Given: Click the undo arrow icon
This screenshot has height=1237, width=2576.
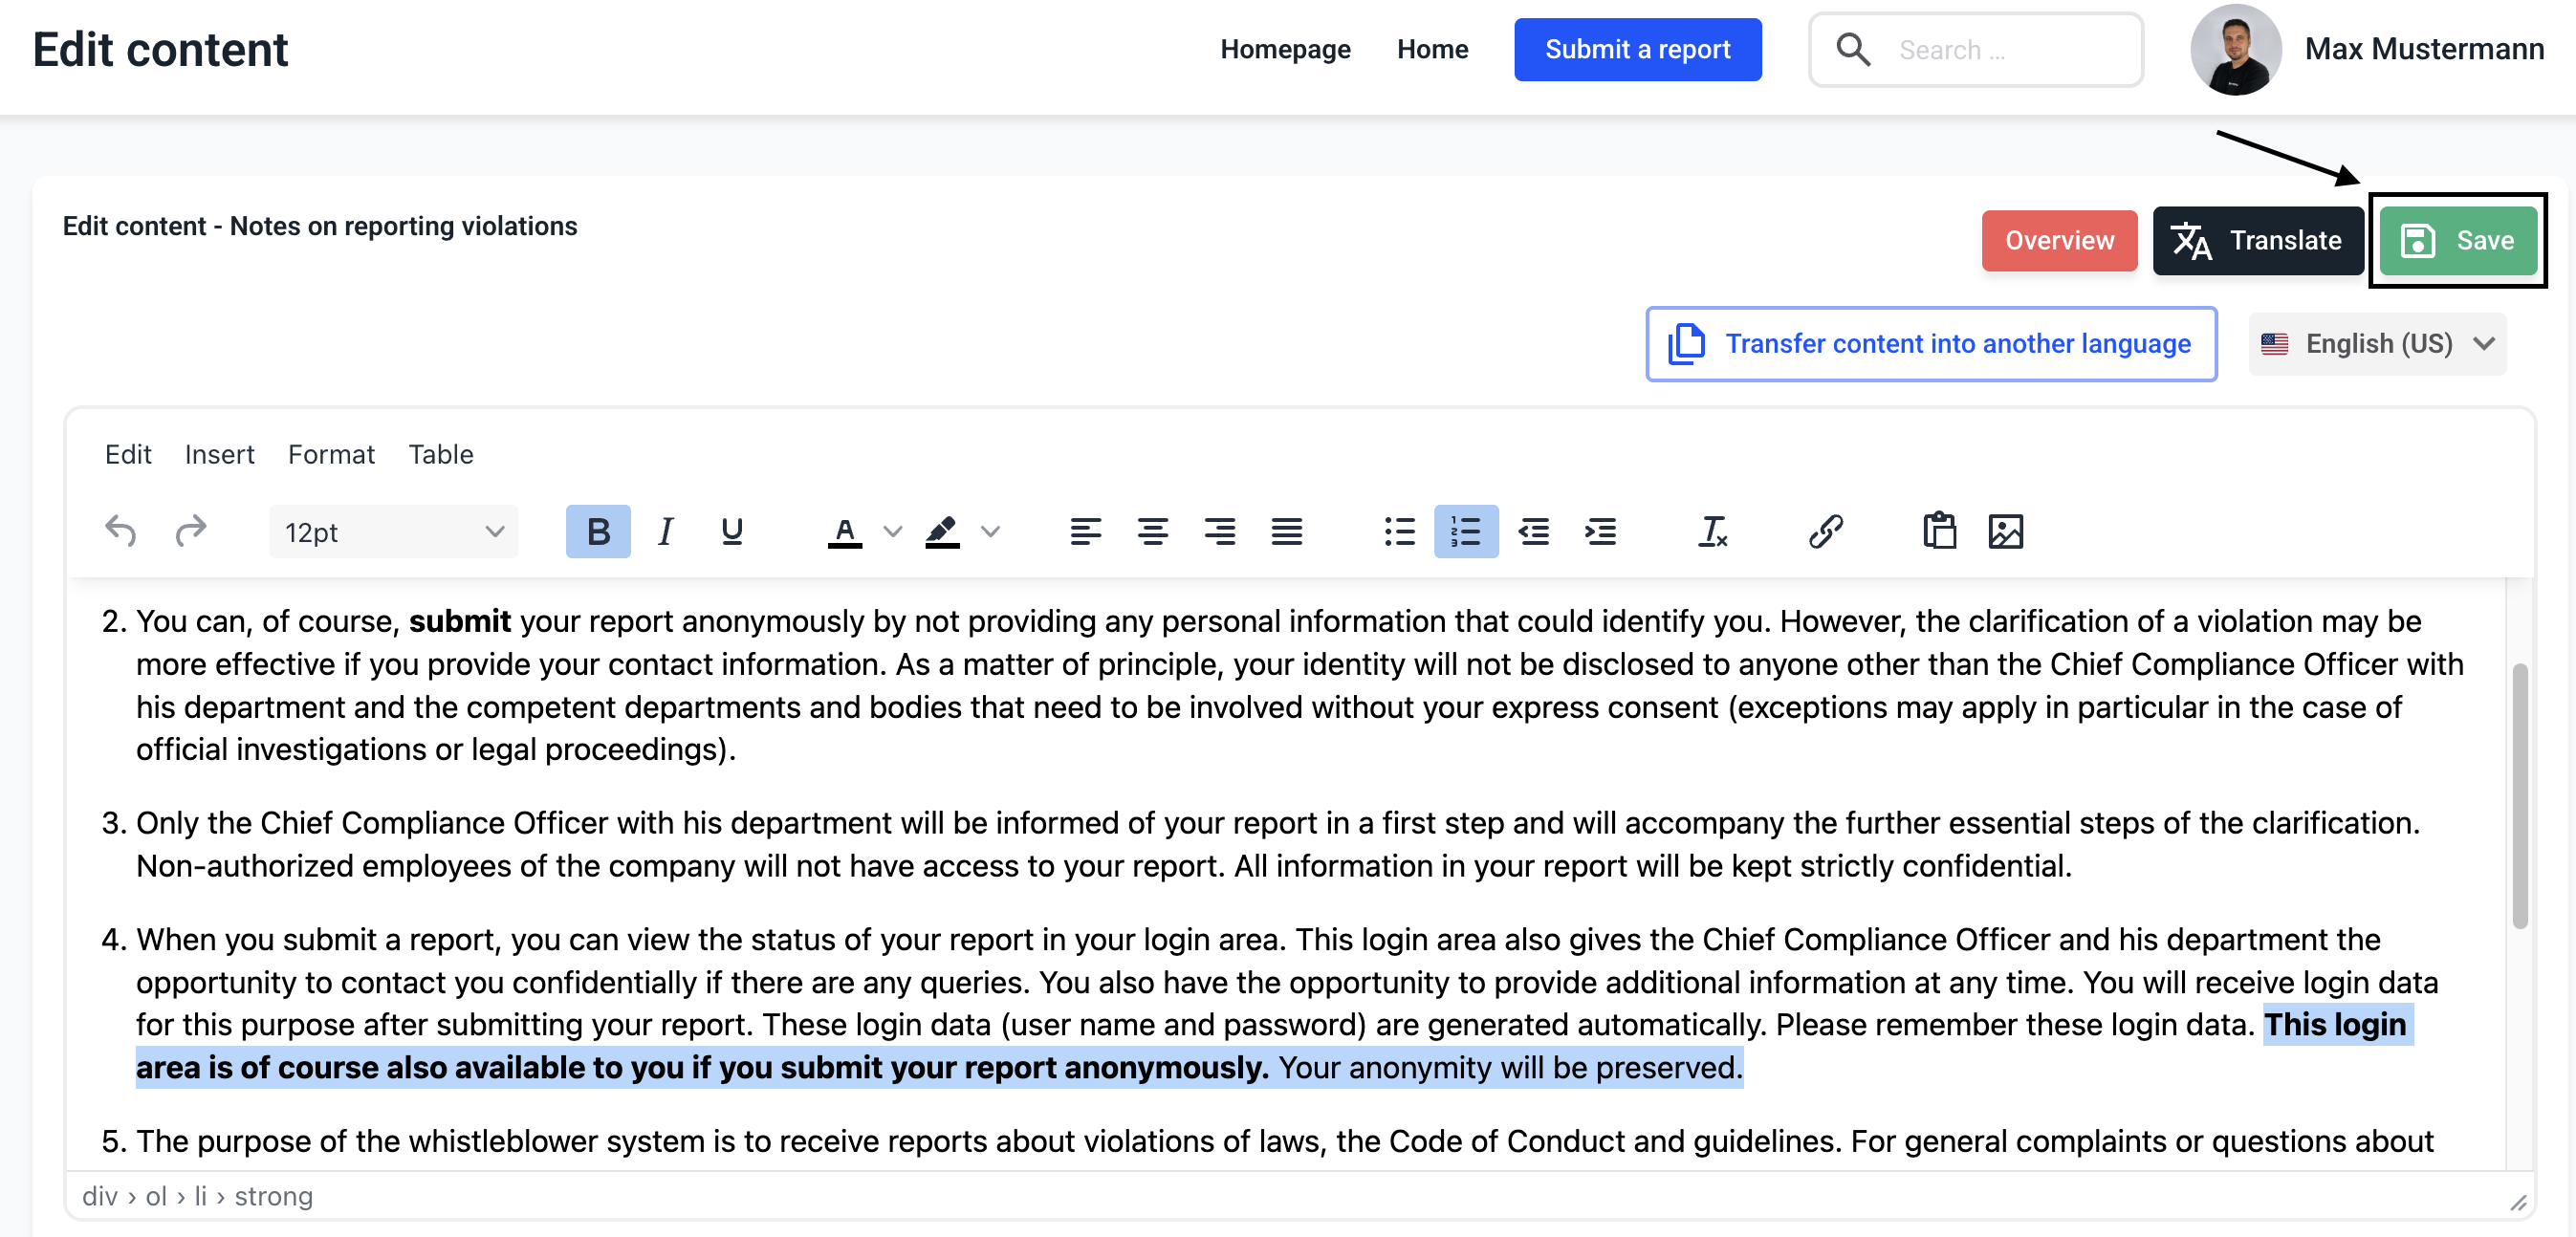Looking at the screenshot, I should pyautogui.click(x=121, y=531).
